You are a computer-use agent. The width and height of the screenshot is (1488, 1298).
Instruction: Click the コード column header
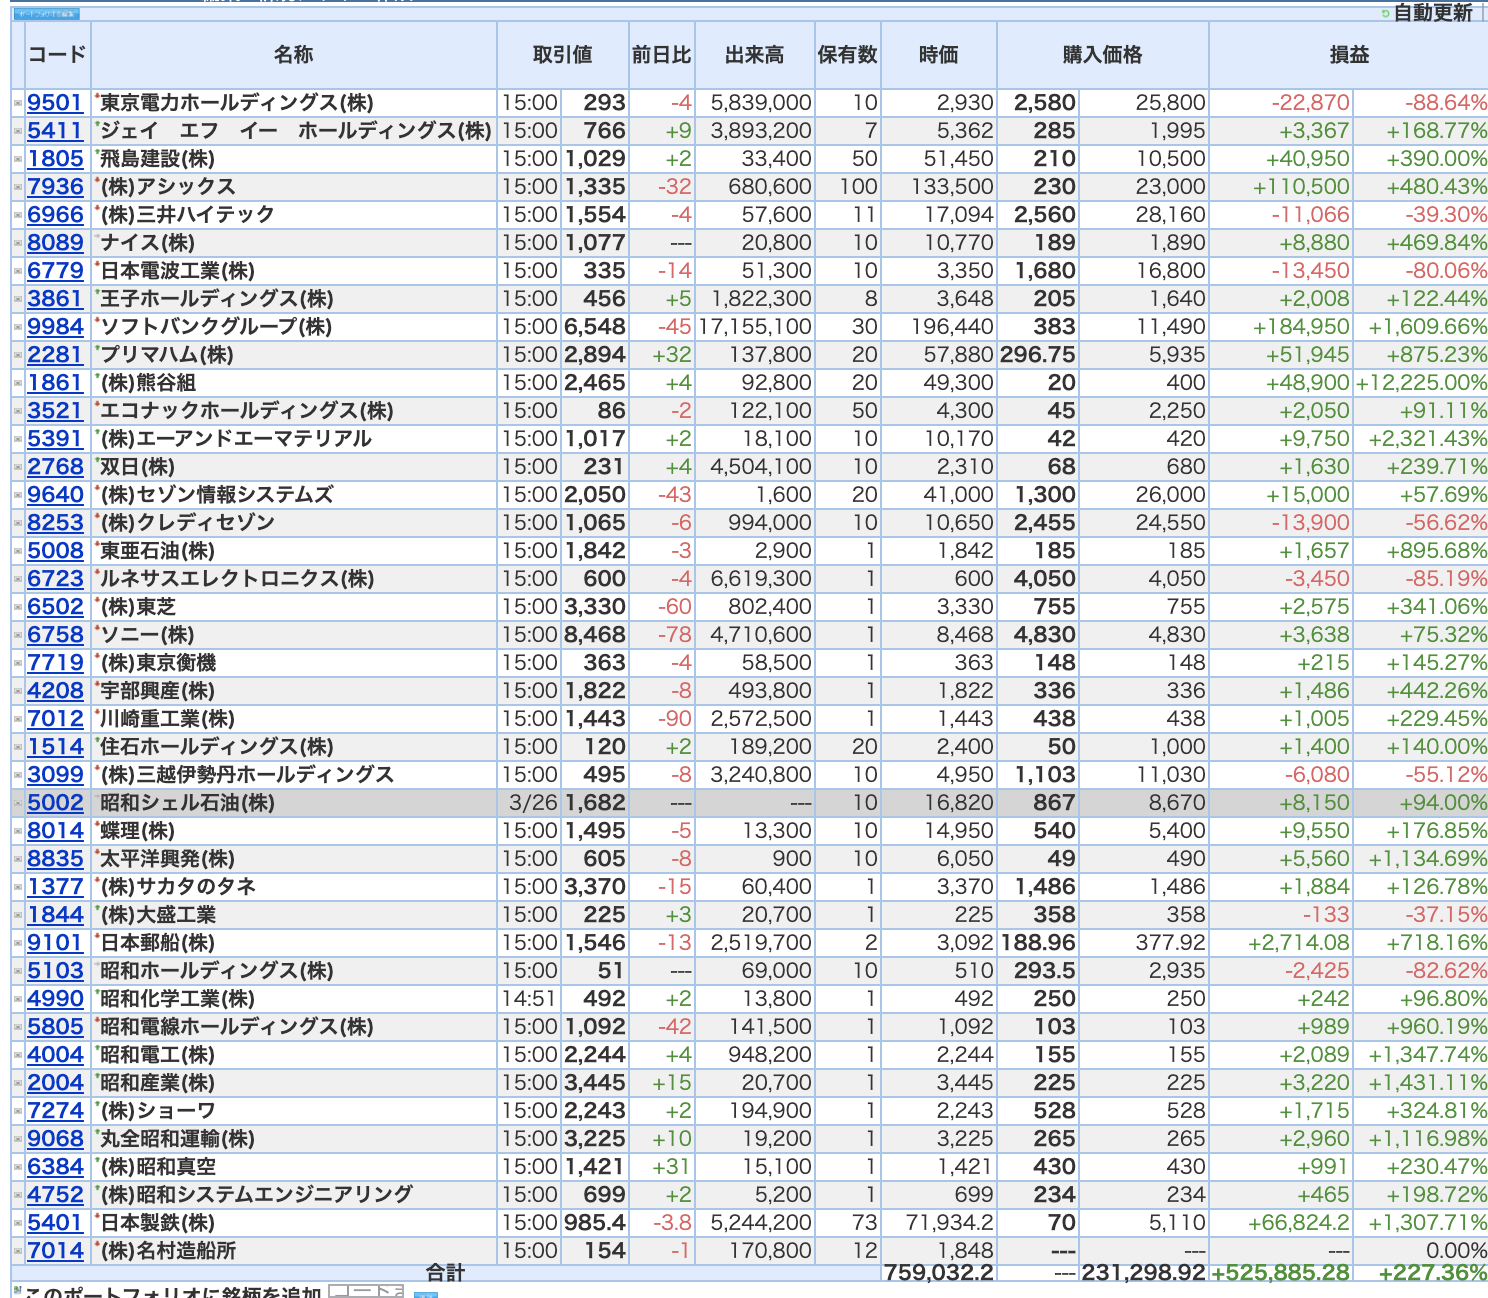[57, 55]
